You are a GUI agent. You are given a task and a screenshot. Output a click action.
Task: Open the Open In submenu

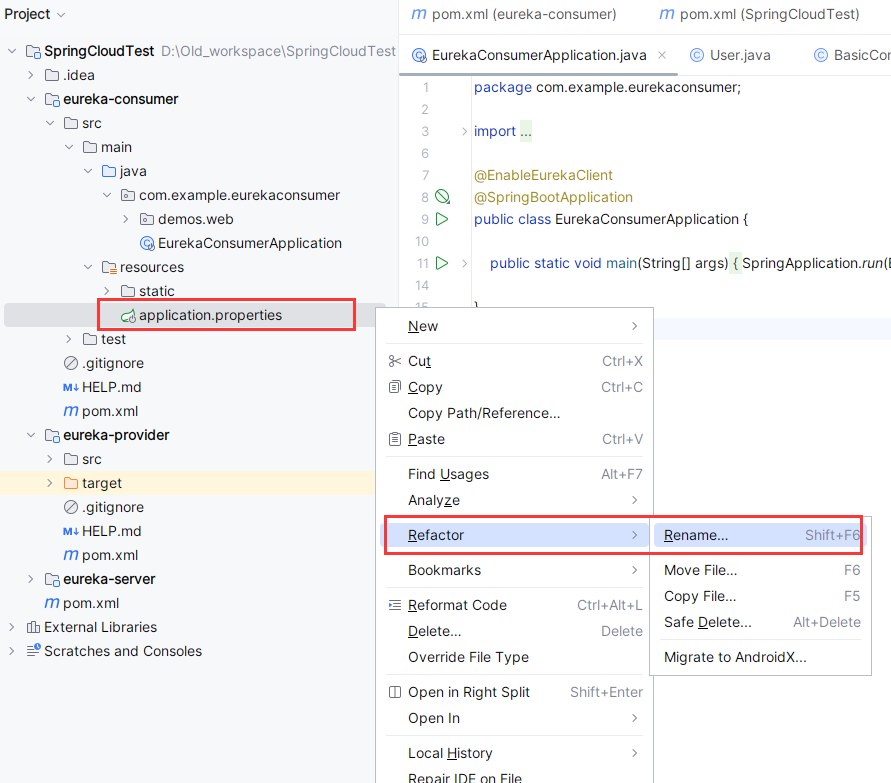514,718
